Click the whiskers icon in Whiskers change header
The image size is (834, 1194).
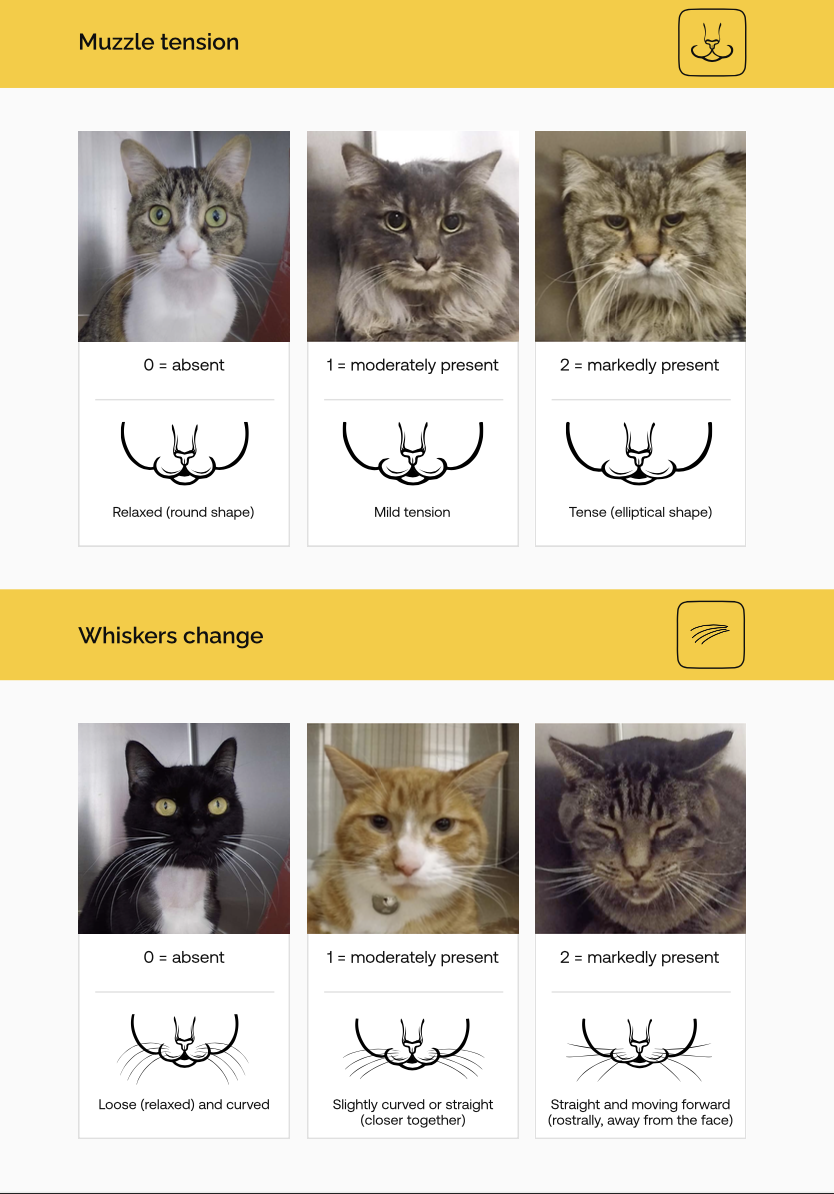[x=711, y=635]
